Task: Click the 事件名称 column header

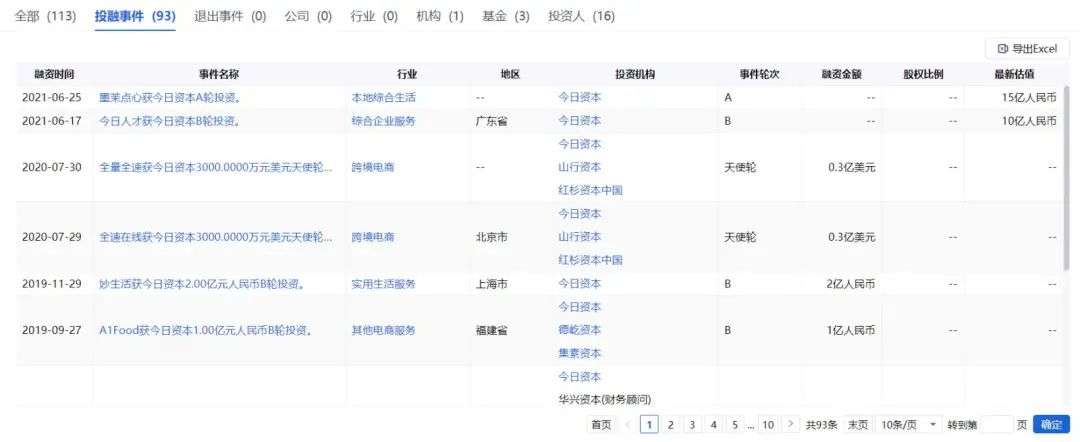Action: (219, 74)
